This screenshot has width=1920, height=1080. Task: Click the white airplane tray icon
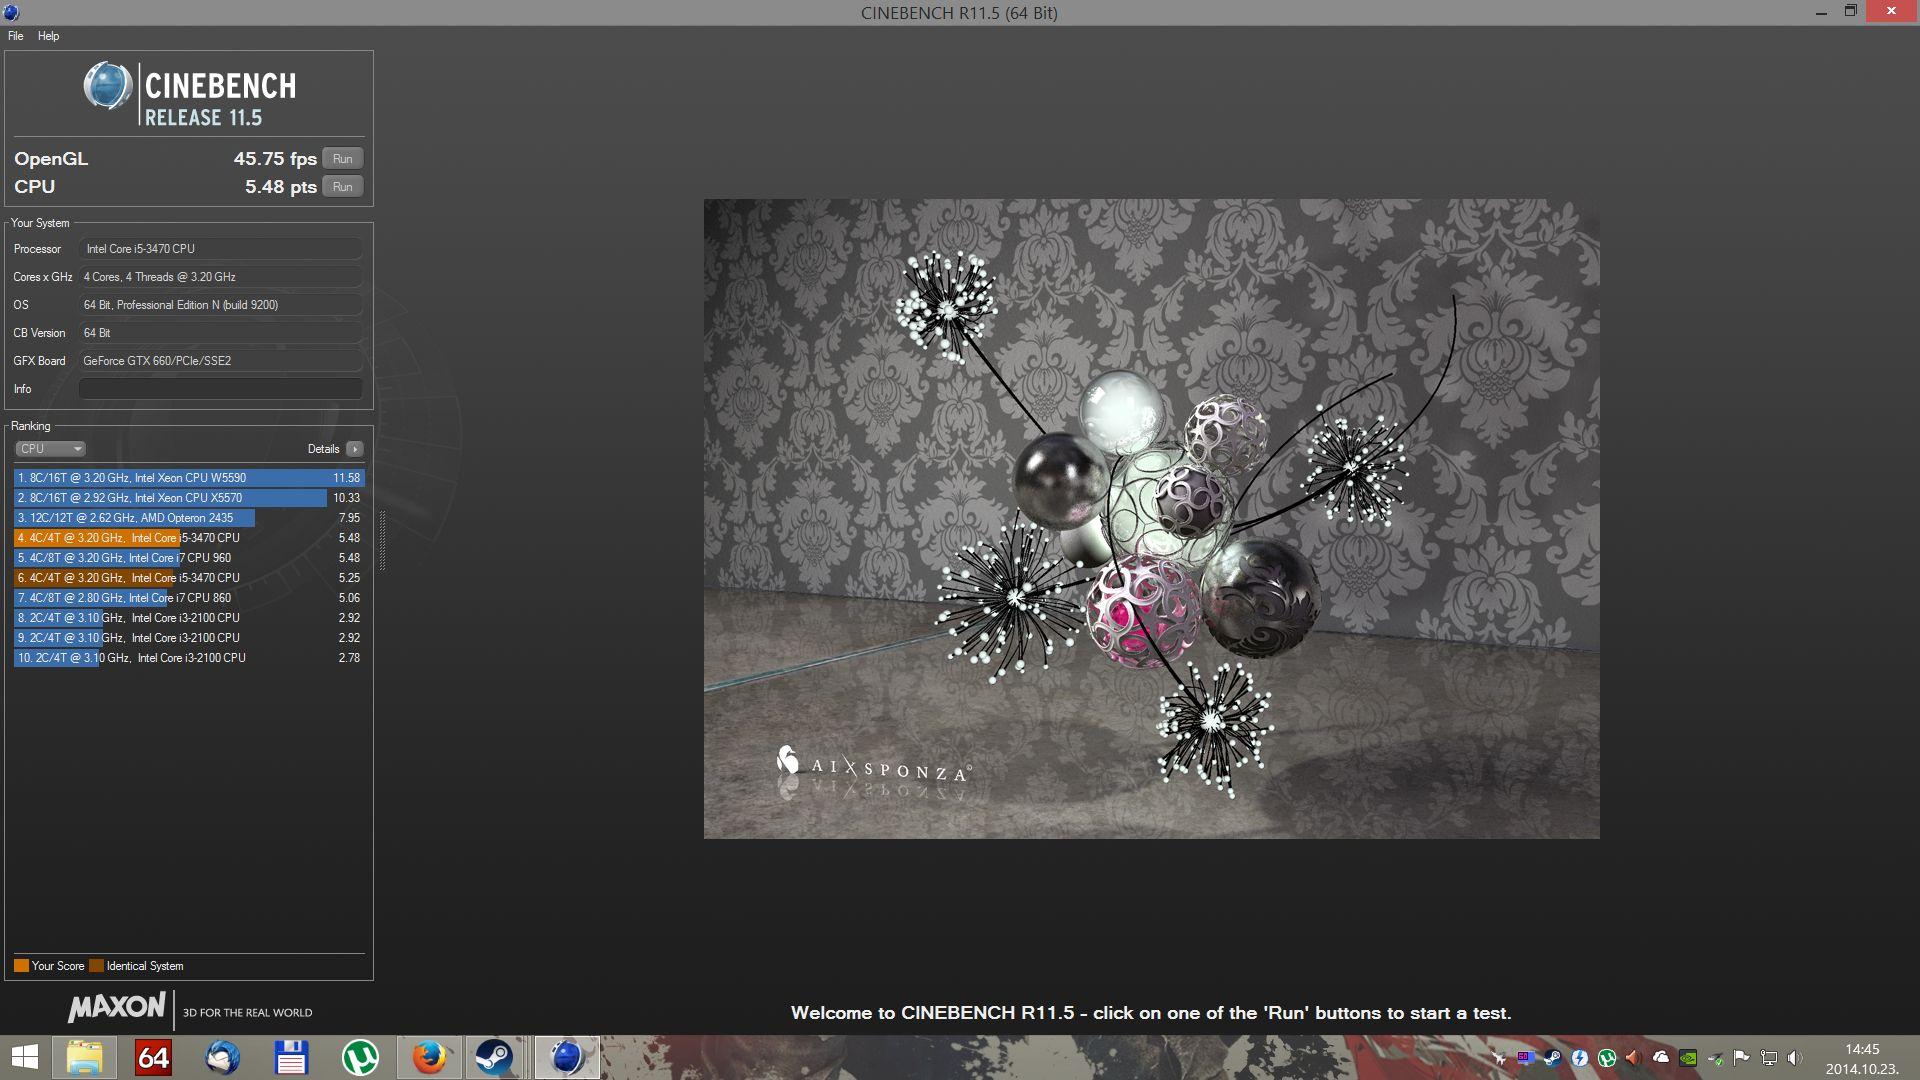pos(1498,1058)
